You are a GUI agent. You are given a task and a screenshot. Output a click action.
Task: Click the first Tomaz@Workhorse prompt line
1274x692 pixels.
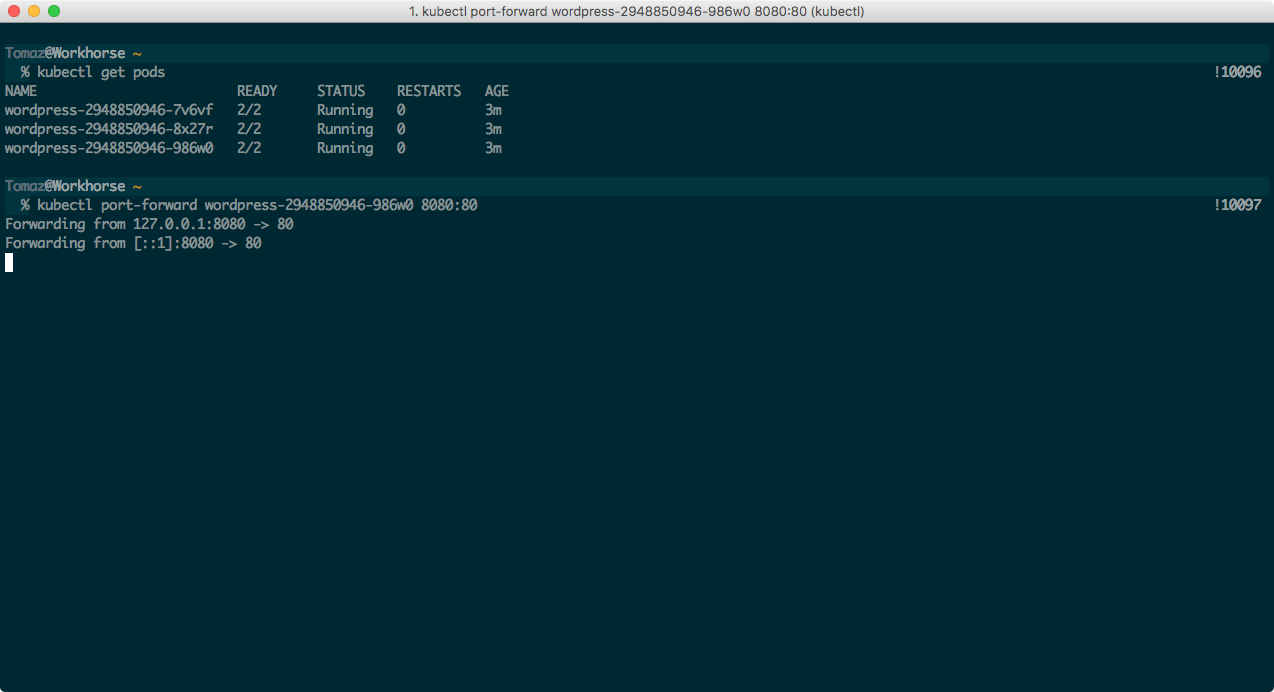tap(73, 53)
